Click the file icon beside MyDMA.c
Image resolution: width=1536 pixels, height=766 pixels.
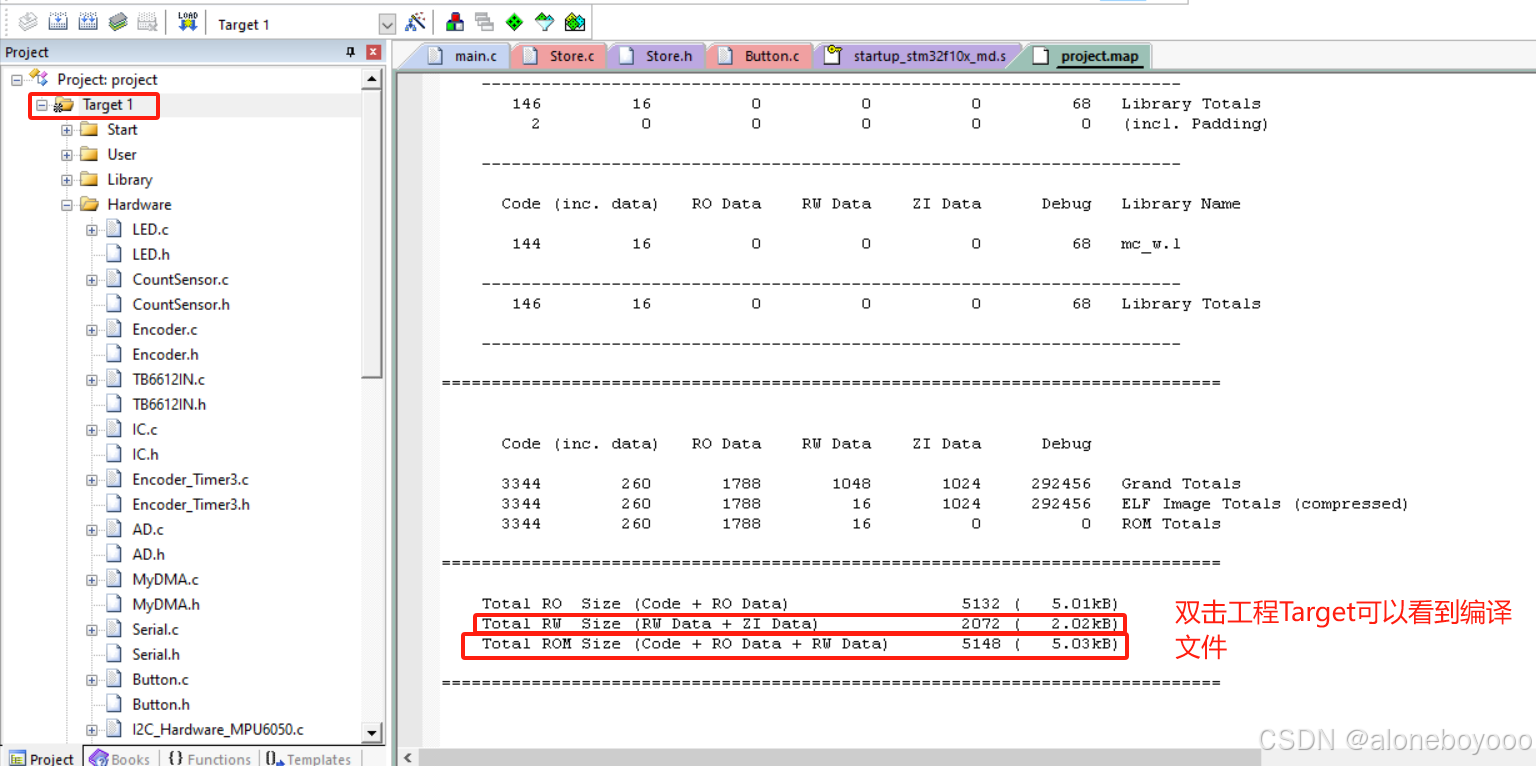114,579
